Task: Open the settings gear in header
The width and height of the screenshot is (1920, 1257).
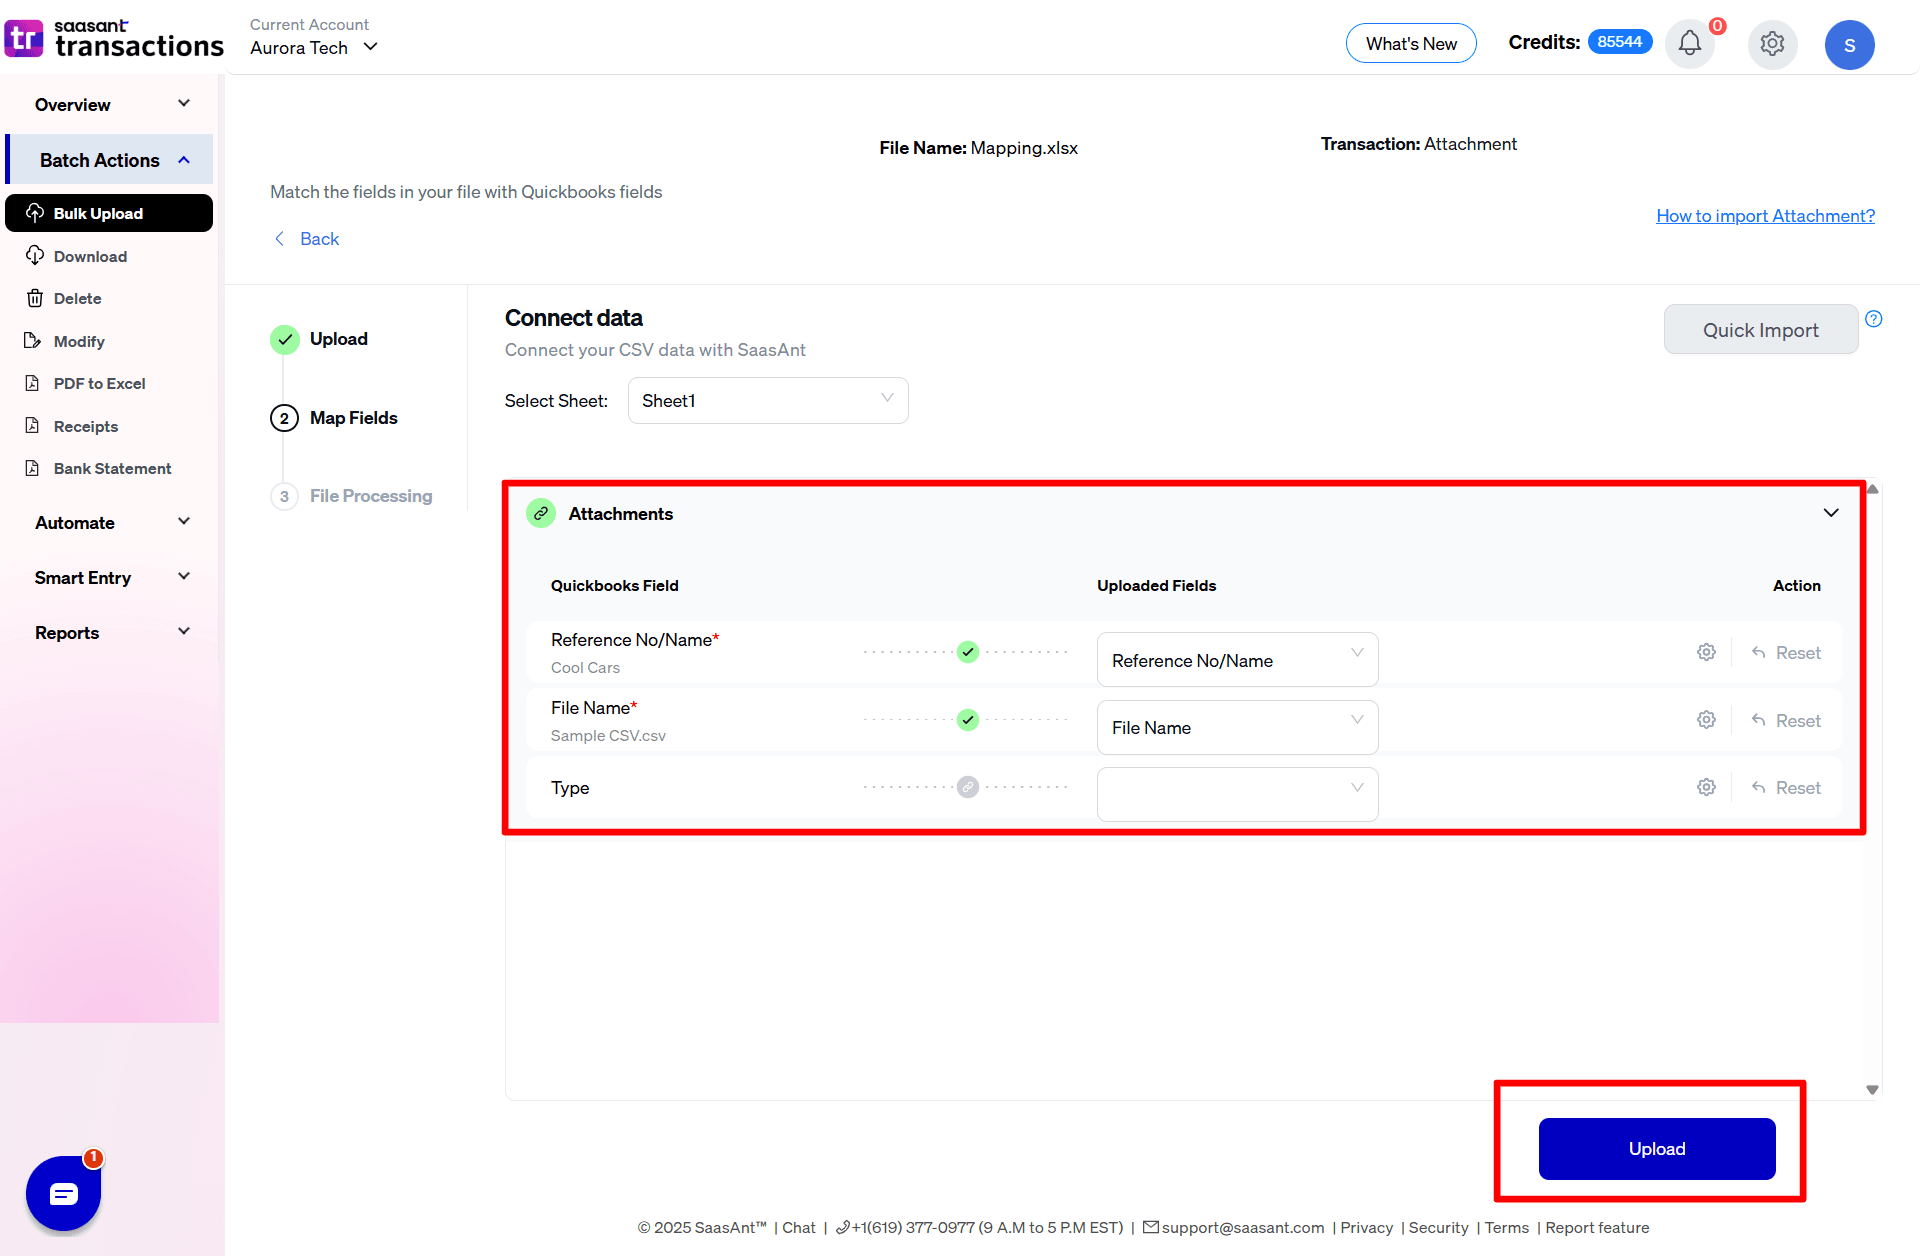Action: tap(1772, 44)
